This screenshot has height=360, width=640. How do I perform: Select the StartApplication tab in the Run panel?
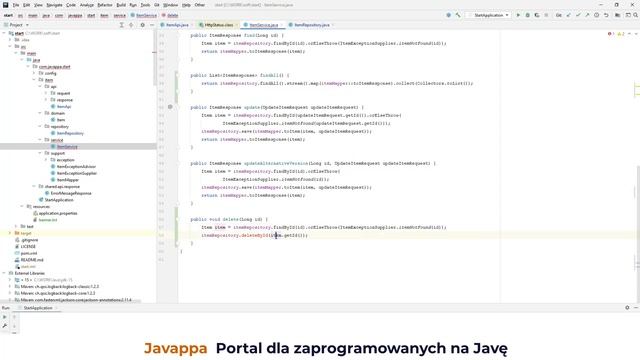[x=38, y=308]
